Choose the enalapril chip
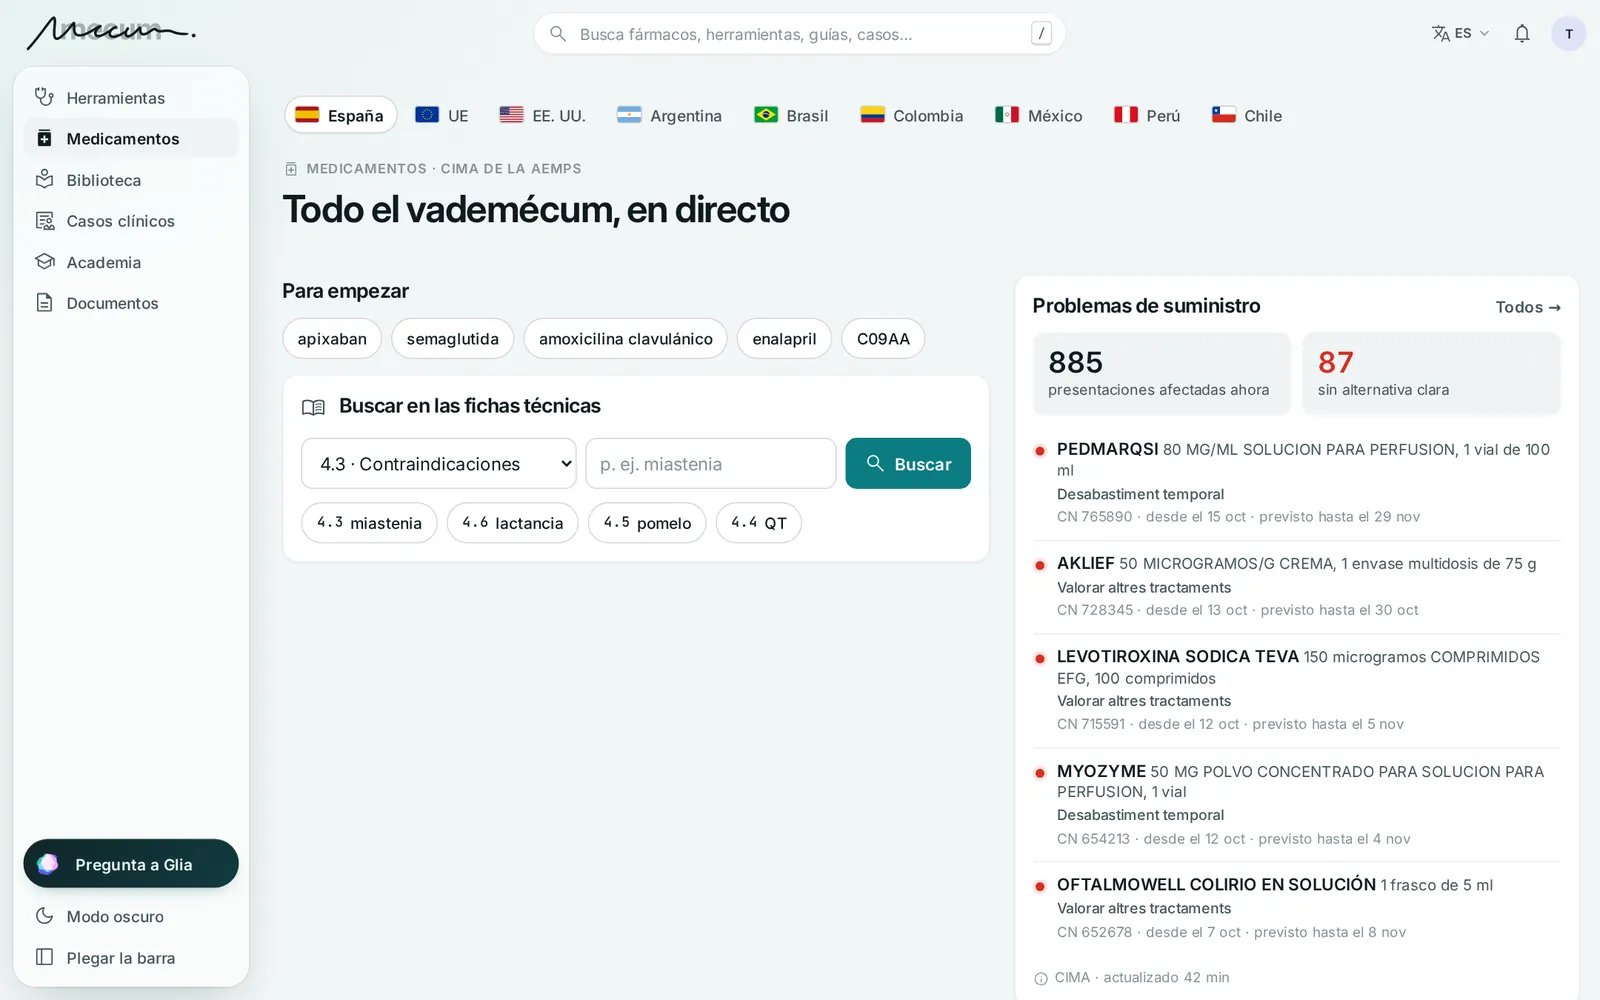The width and height of the screenshot is (1600, 1000). 784,339
